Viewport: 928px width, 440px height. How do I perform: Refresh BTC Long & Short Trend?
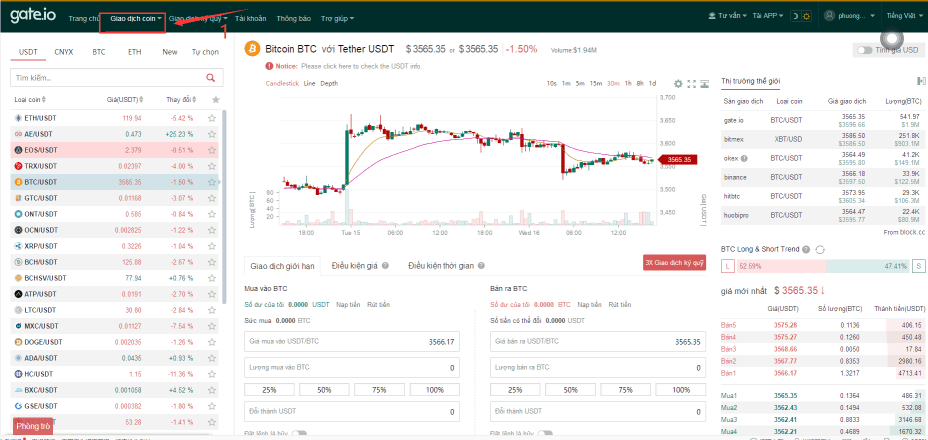tap(820, 249)
